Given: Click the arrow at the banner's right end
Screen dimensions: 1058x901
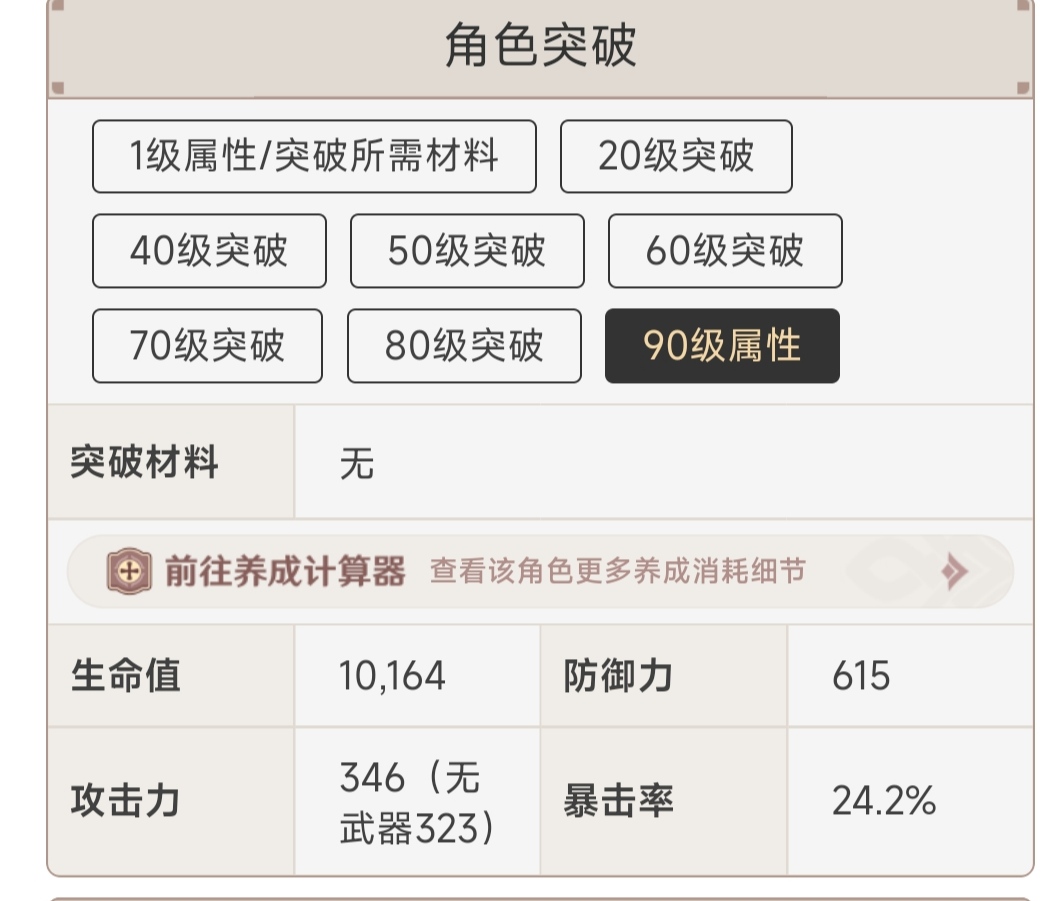Looking at the screenshot, I should 955,572.
